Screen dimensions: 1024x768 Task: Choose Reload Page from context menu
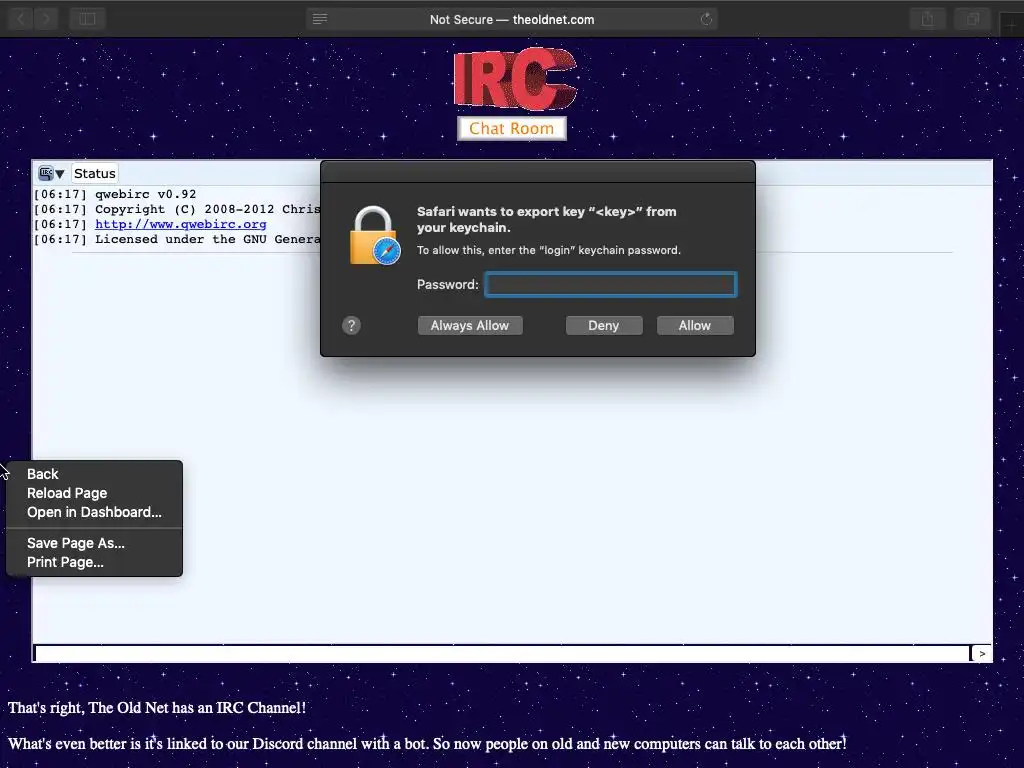[94, 493]
